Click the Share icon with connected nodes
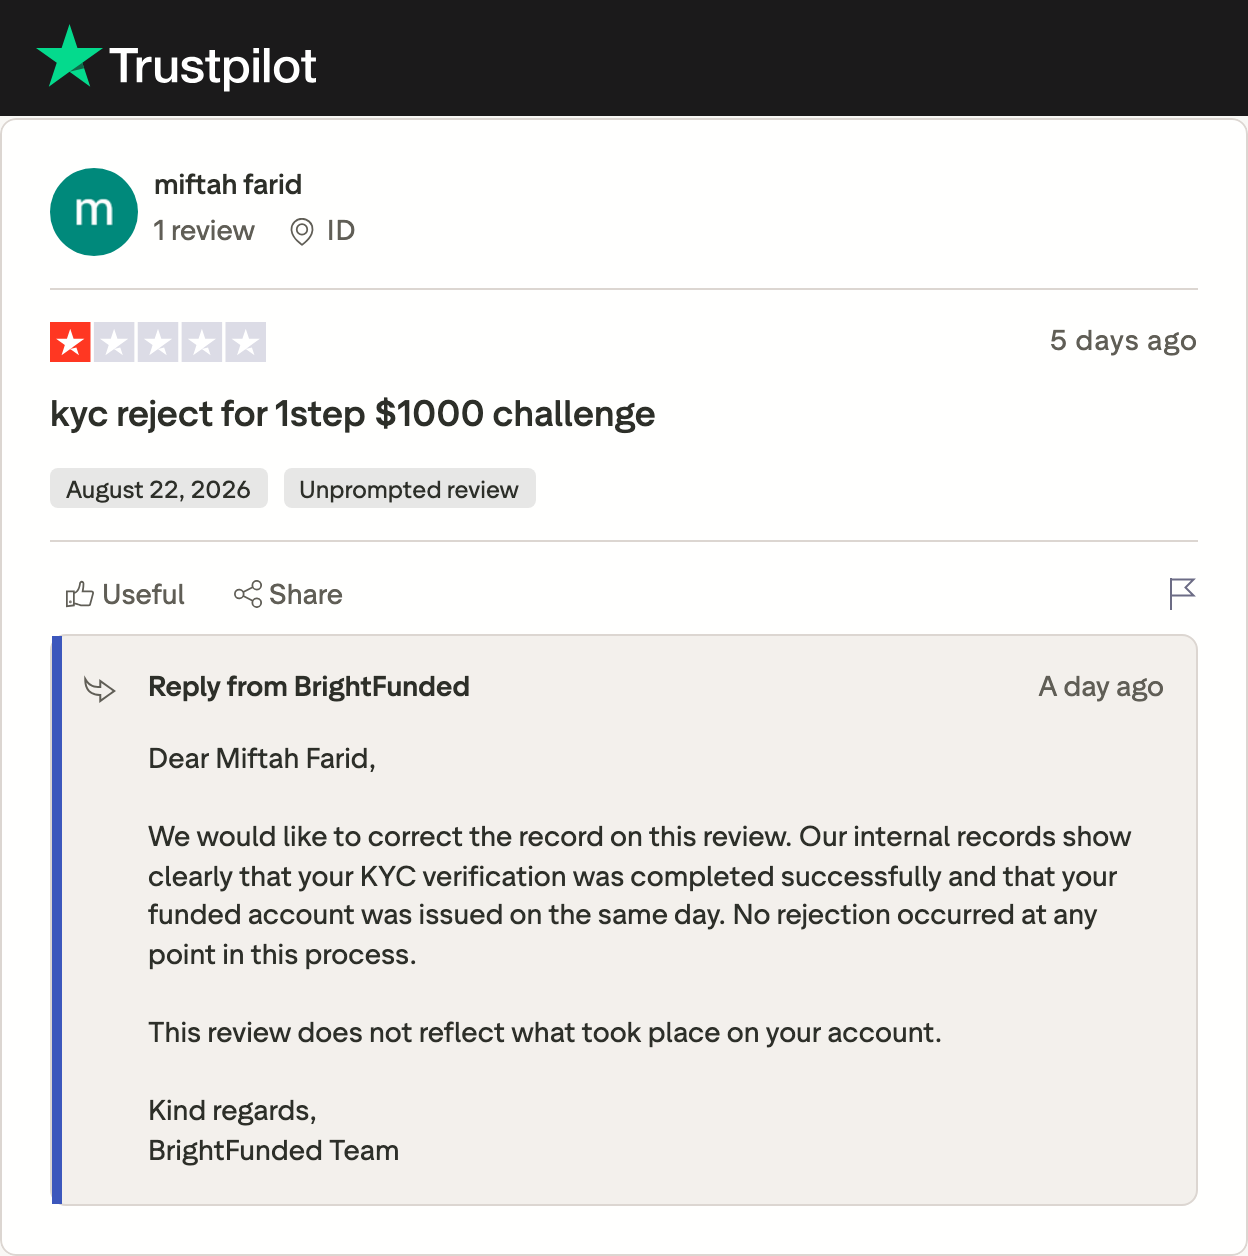The width and height of the screenshot is (1248, 1256). (x=248, y=594)
